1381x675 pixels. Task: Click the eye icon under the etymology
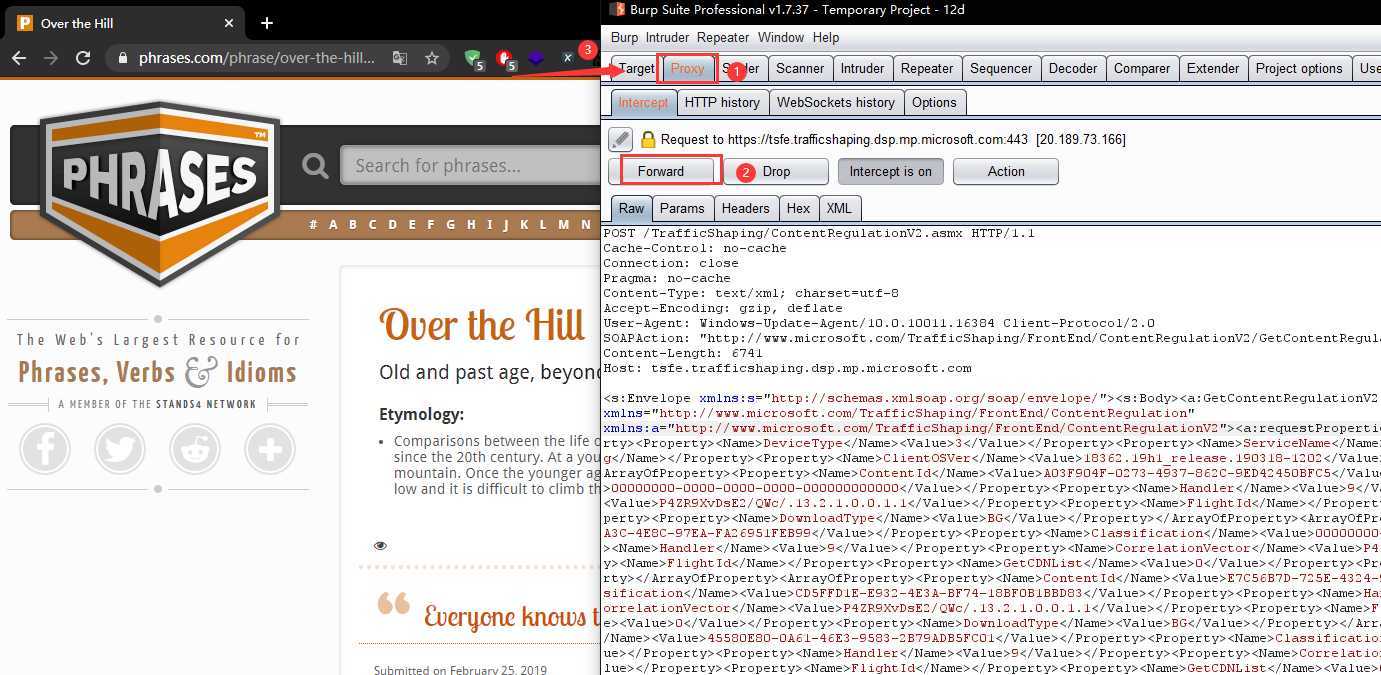[x=380, y=546]
